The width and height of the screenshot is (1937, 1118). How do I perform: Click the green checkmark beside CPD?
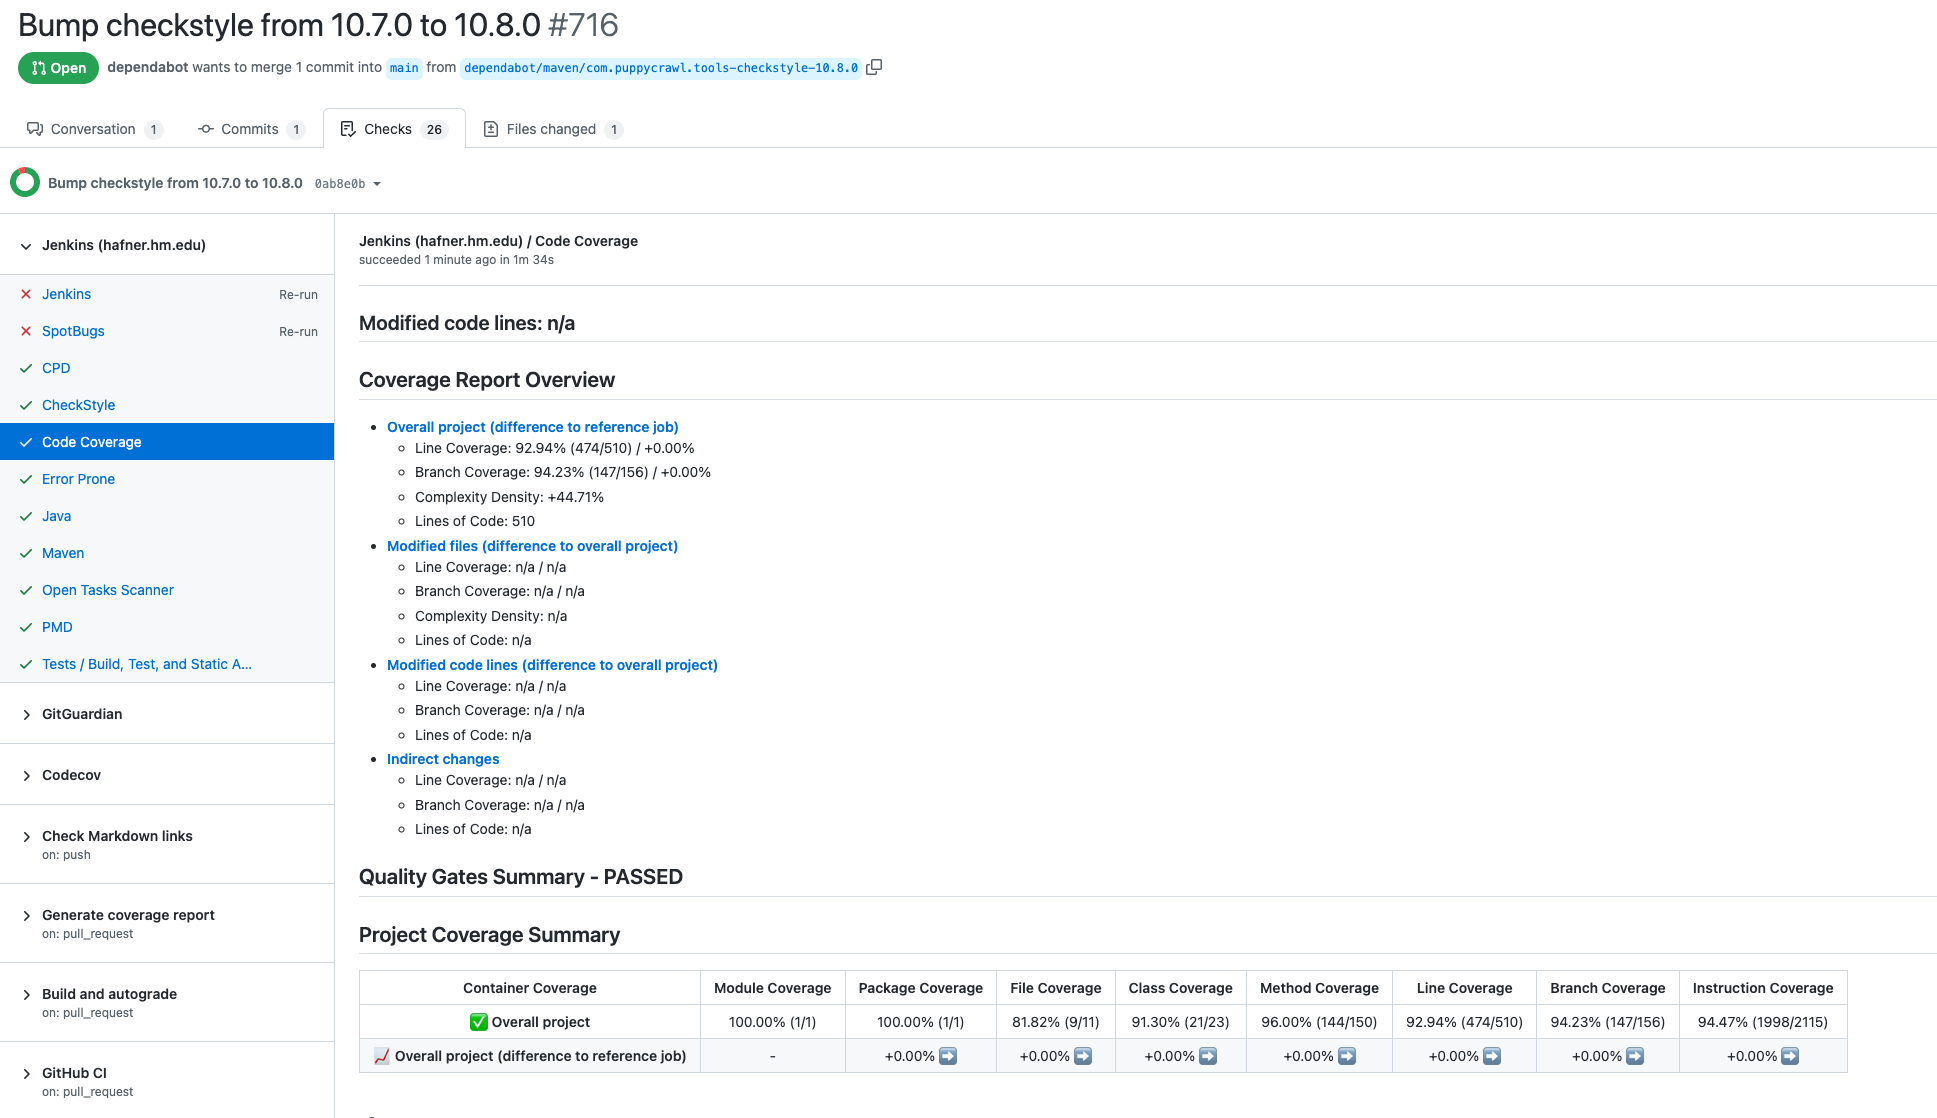tap(26, 368)
